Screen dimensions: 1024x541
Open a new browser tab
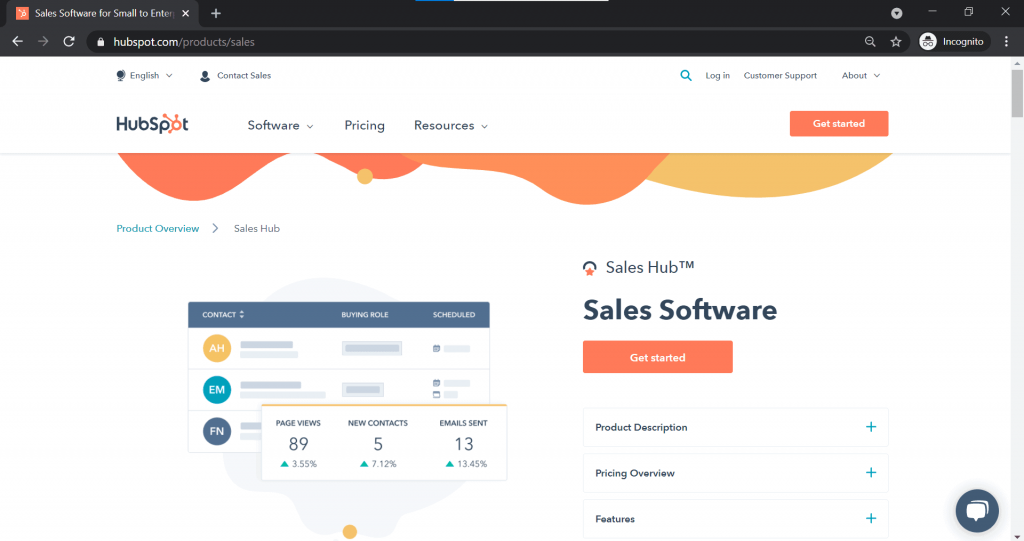pos(216,13)
